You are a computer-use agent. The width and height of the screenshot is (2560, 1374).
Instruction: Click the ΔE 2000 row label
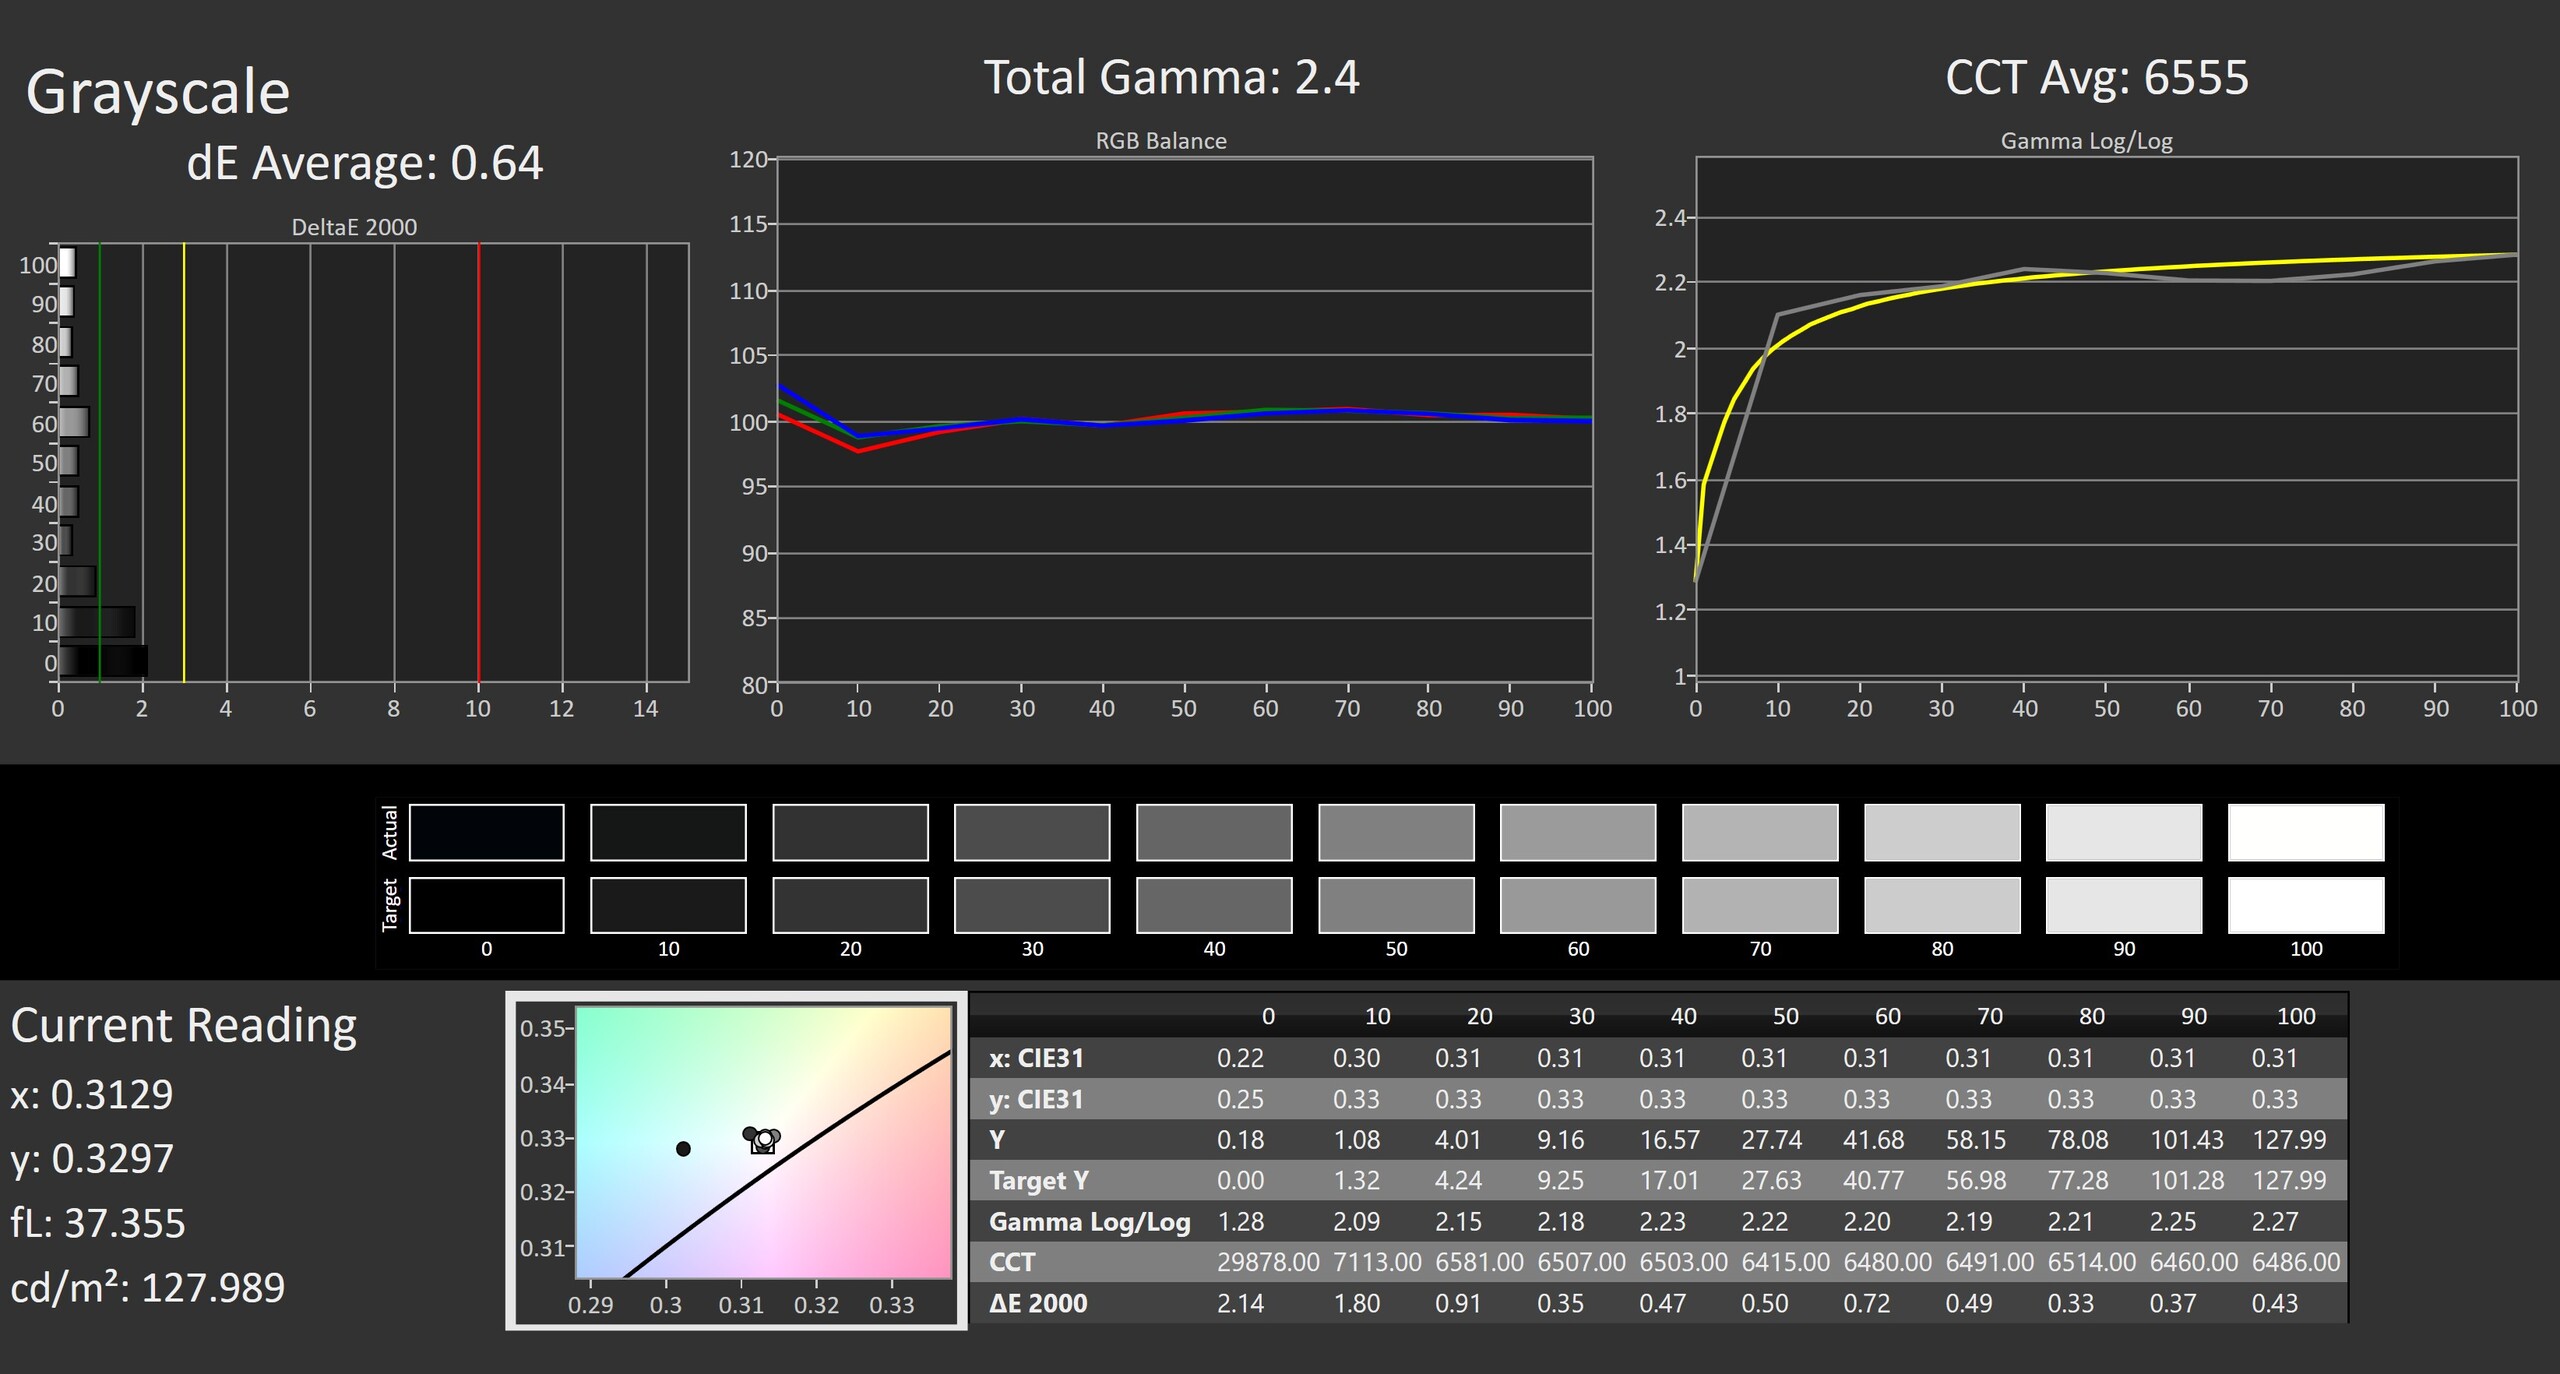[1038, 1303]
